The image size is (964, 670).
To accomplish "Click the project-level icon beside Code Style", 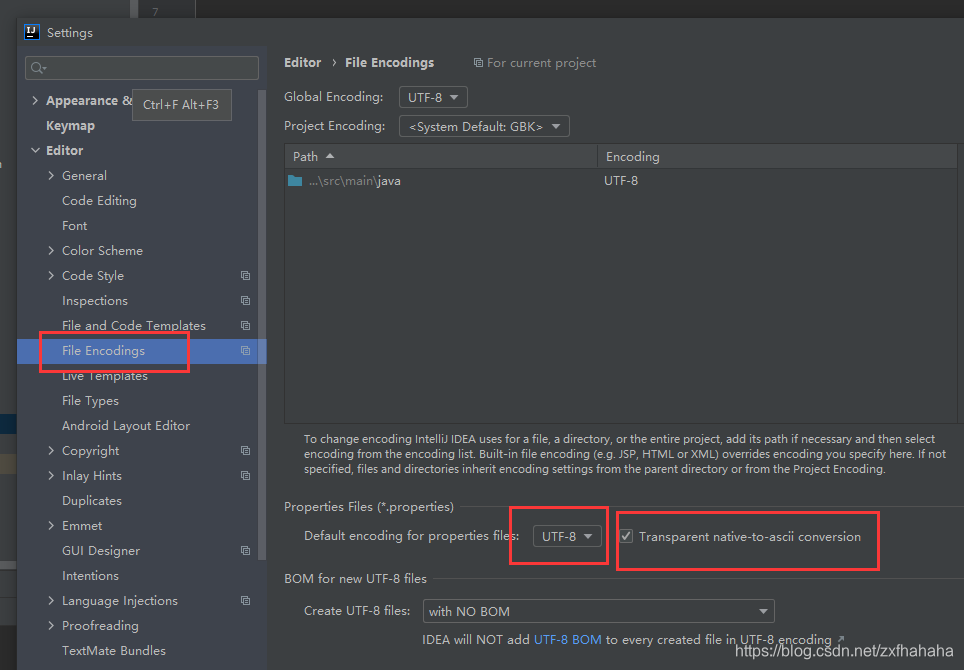I will click(245, 275).
